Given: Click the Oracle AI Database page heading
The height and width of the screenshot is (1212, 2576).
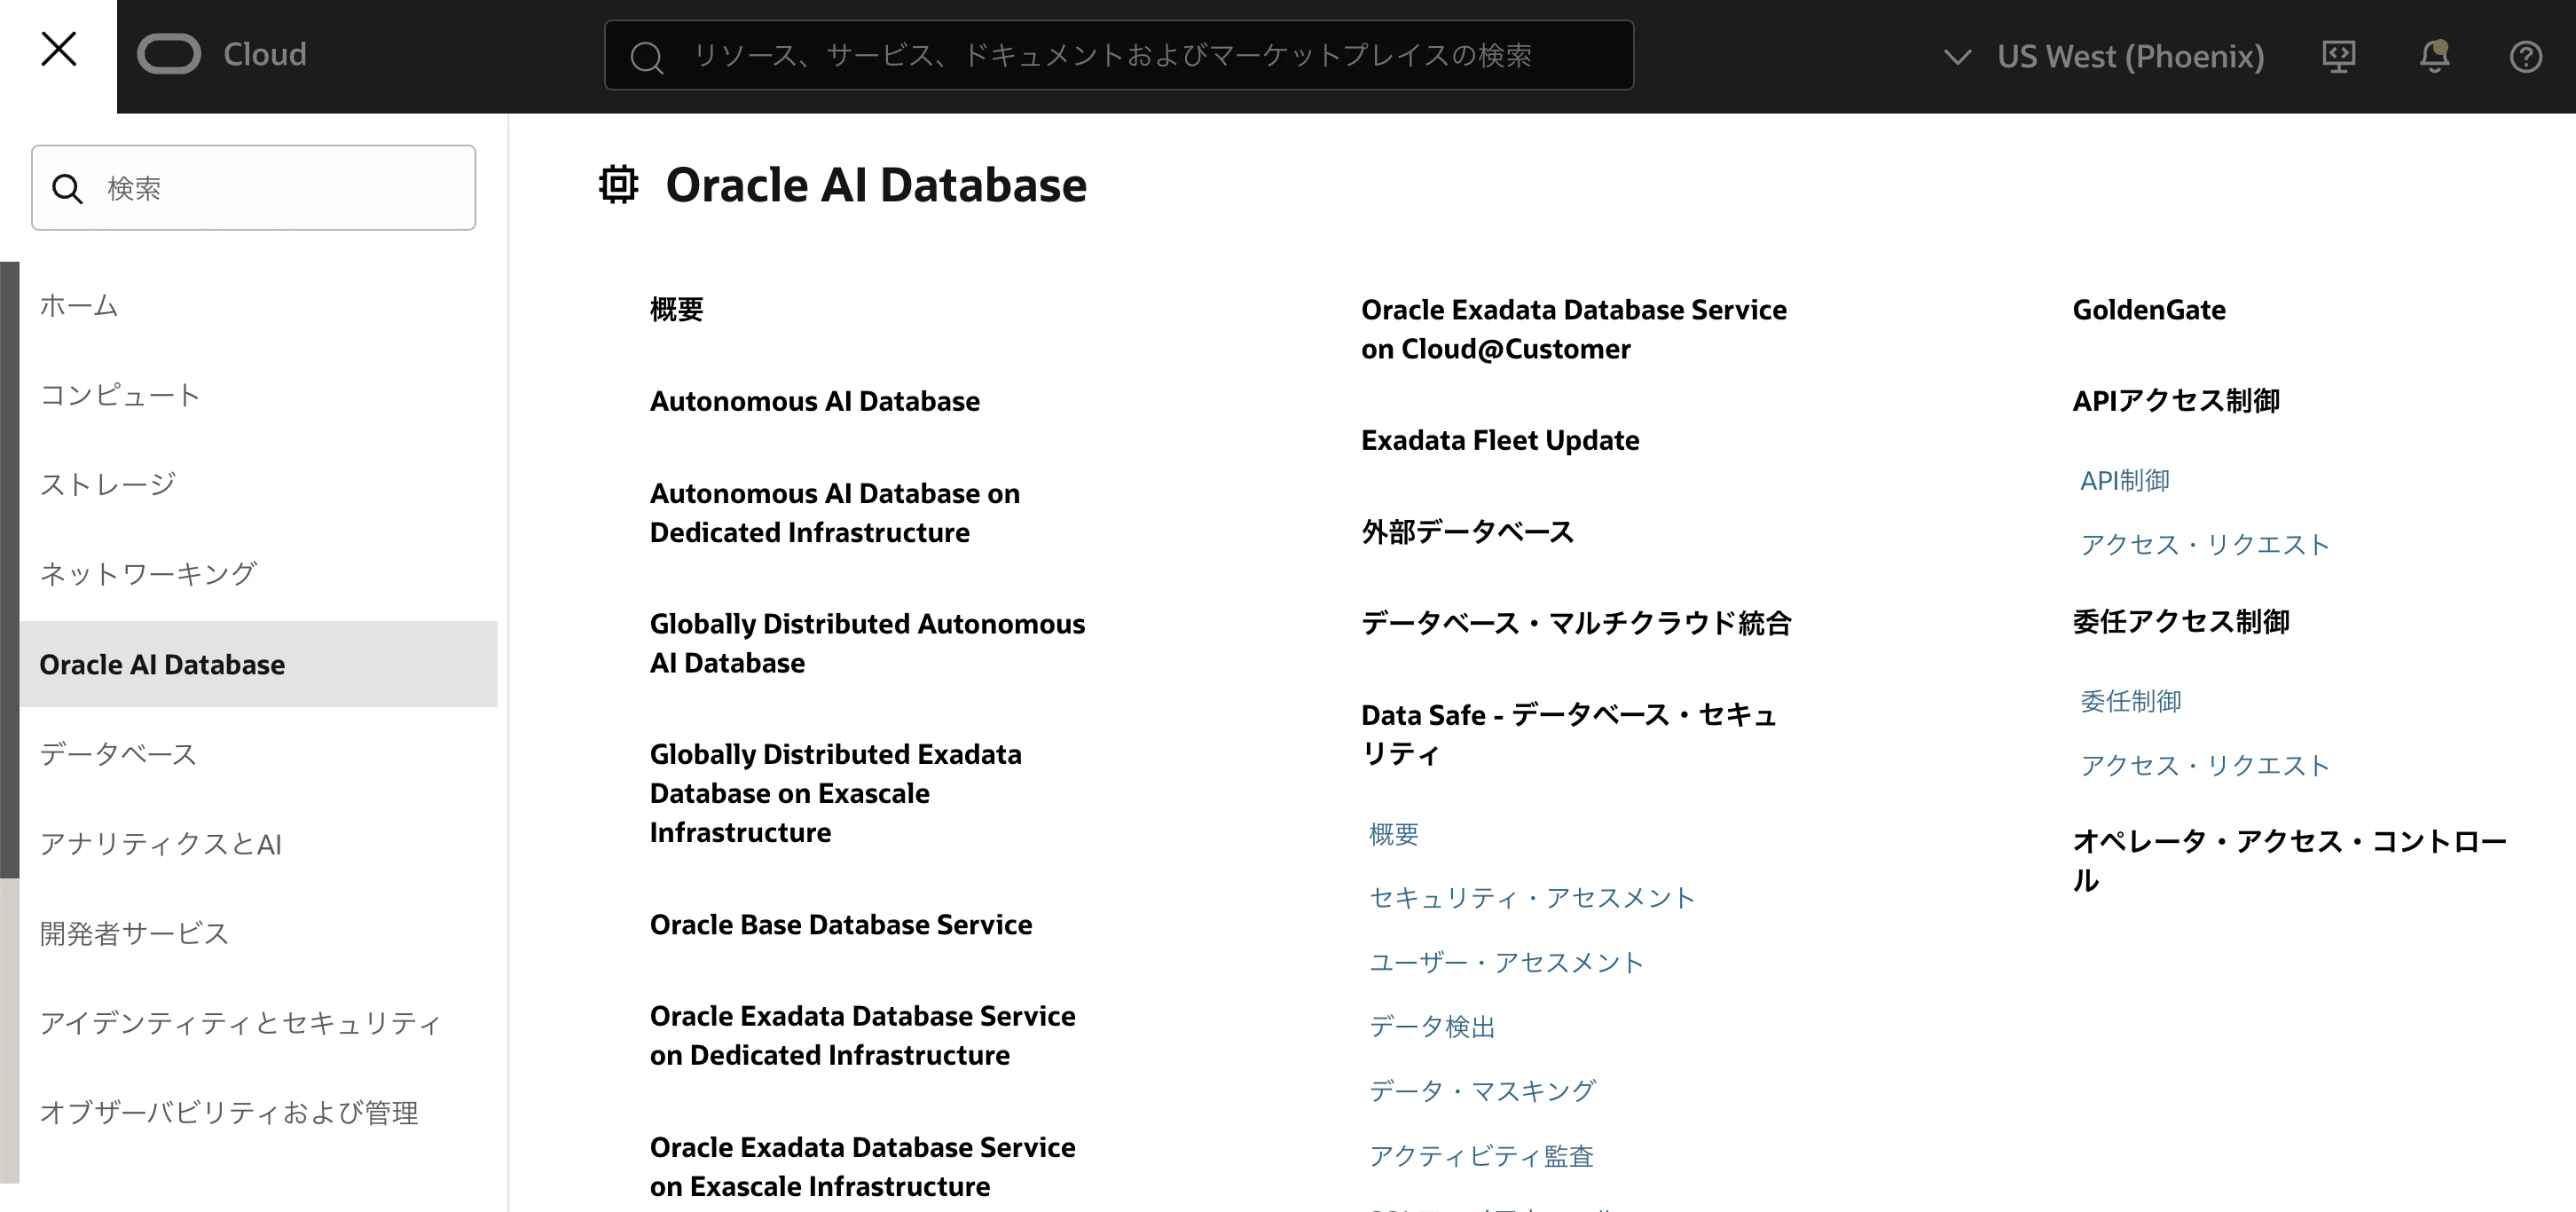Looking at the screenshot, I should 875,185.
